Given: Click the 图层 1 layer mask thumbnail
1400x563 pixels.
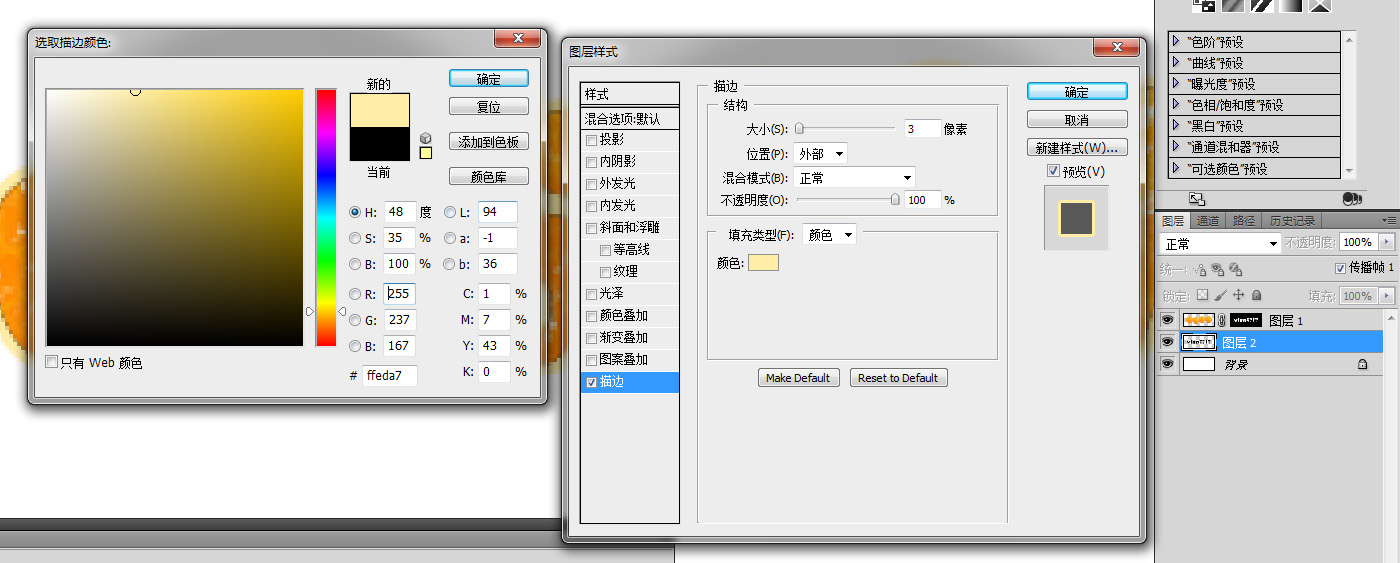Looking at the screenshot, I should click(1245, 321).
